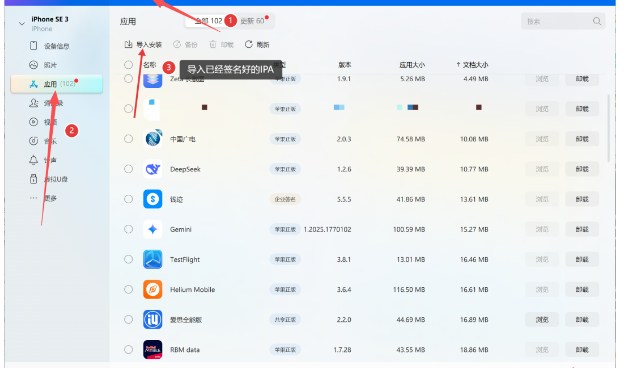The height and width of the screenshot is (368, 628).
Task: Click the 共享正版 tag on 爱思全能版 row
Action: point(285,320)
